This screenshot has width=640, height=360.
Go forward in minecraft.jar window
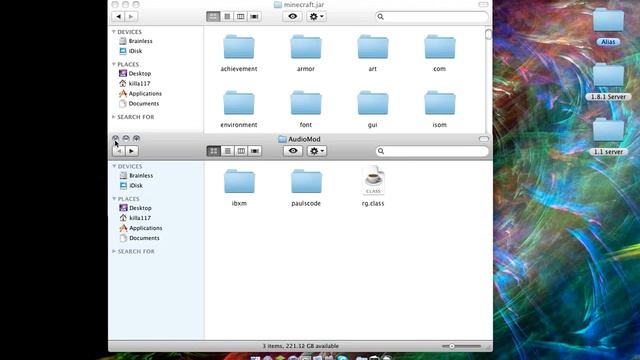[x=131, y=16]
